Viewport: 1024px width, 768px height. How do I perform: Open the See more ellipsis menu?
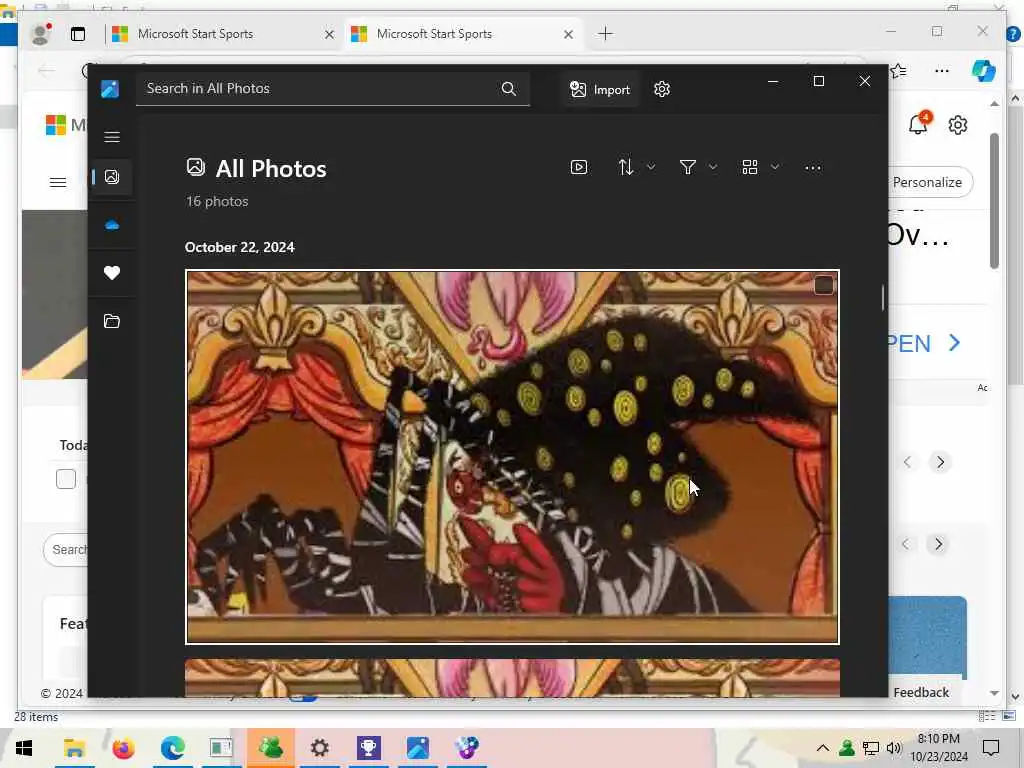pos(812,168)
